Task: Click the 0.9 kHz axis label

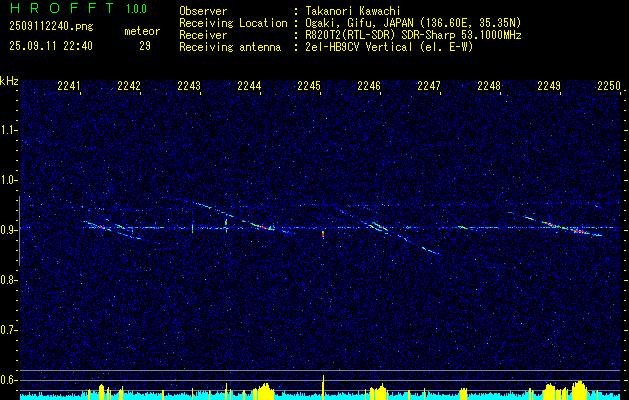Action: click(x=9, y=230)
